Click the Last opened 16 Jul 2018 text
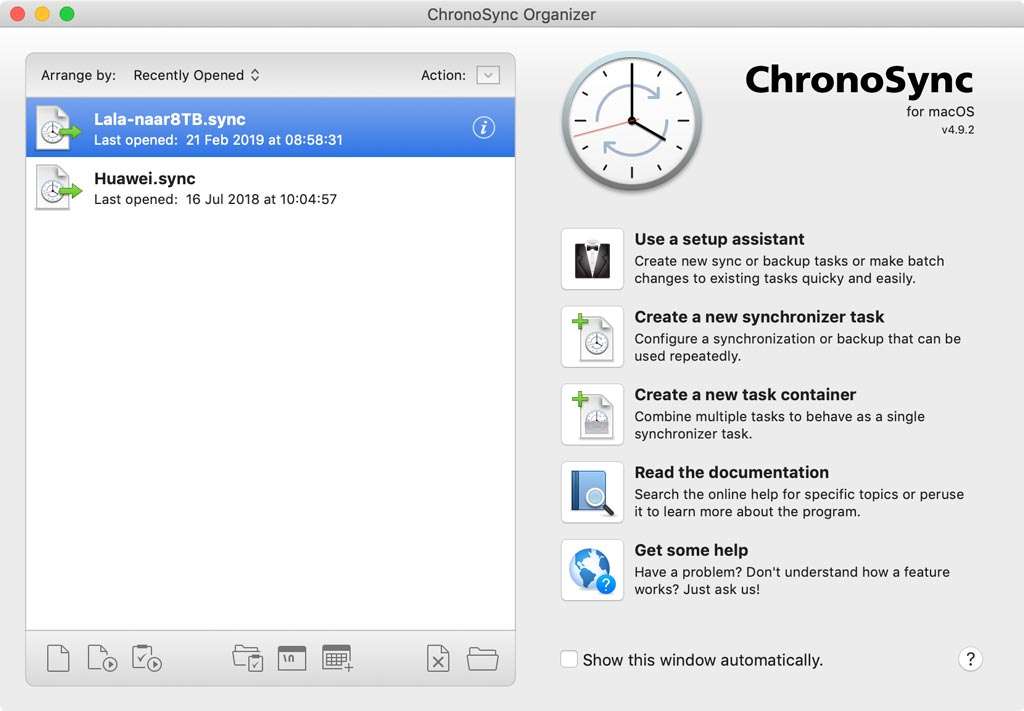This screenshot has width=1024, height=711. click(x=216, y=199)
